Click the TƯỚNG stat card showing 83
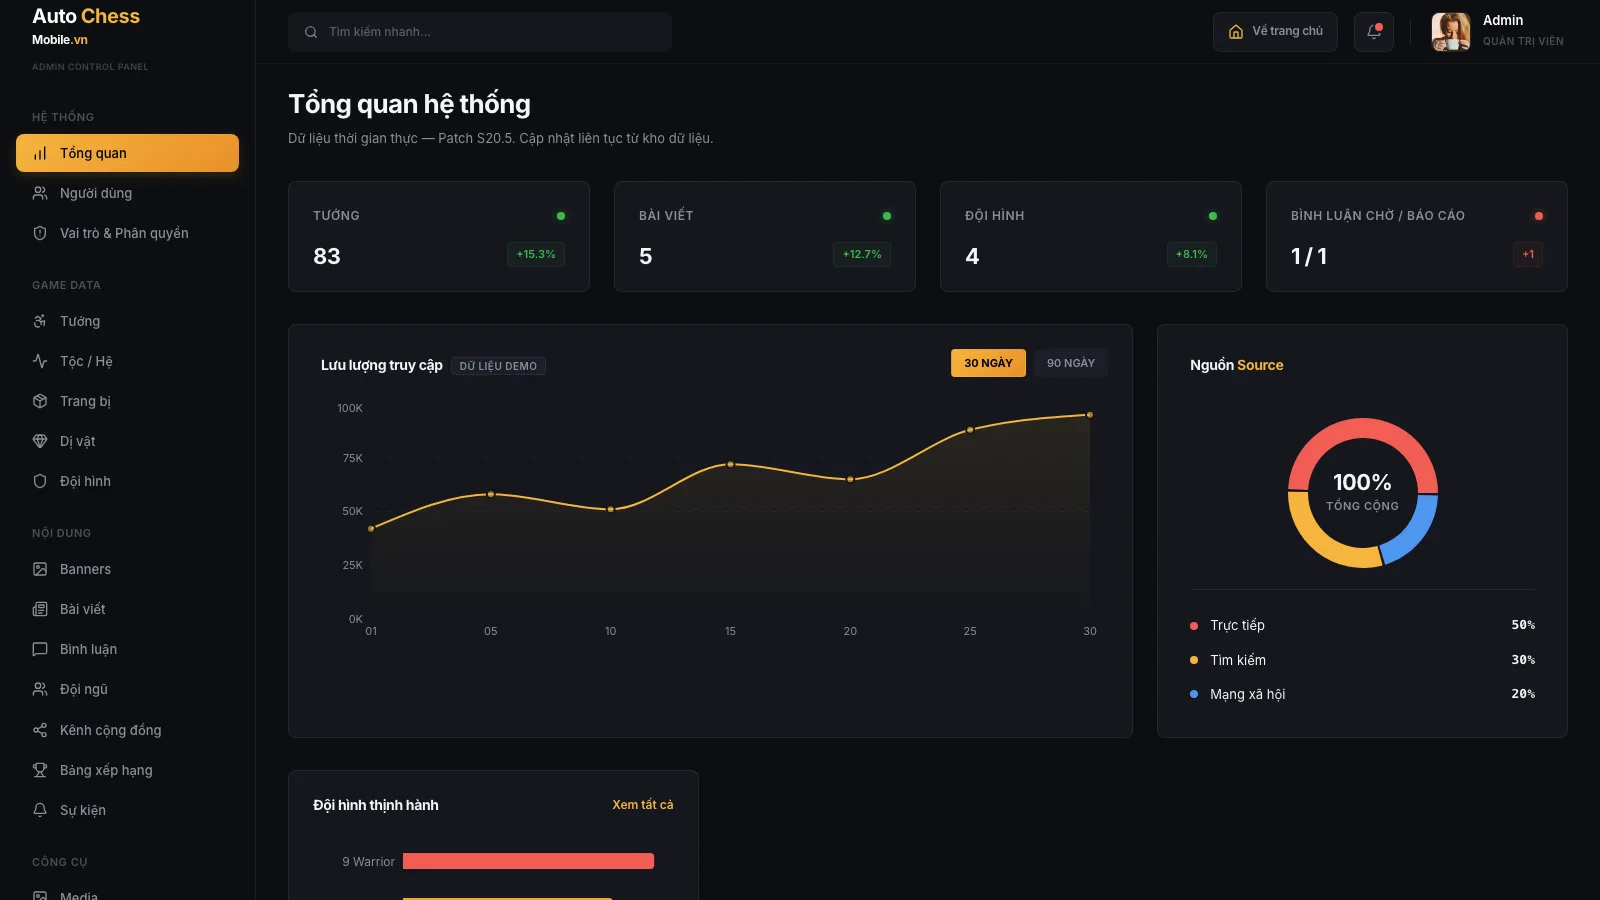 click(x=439, y=236)
